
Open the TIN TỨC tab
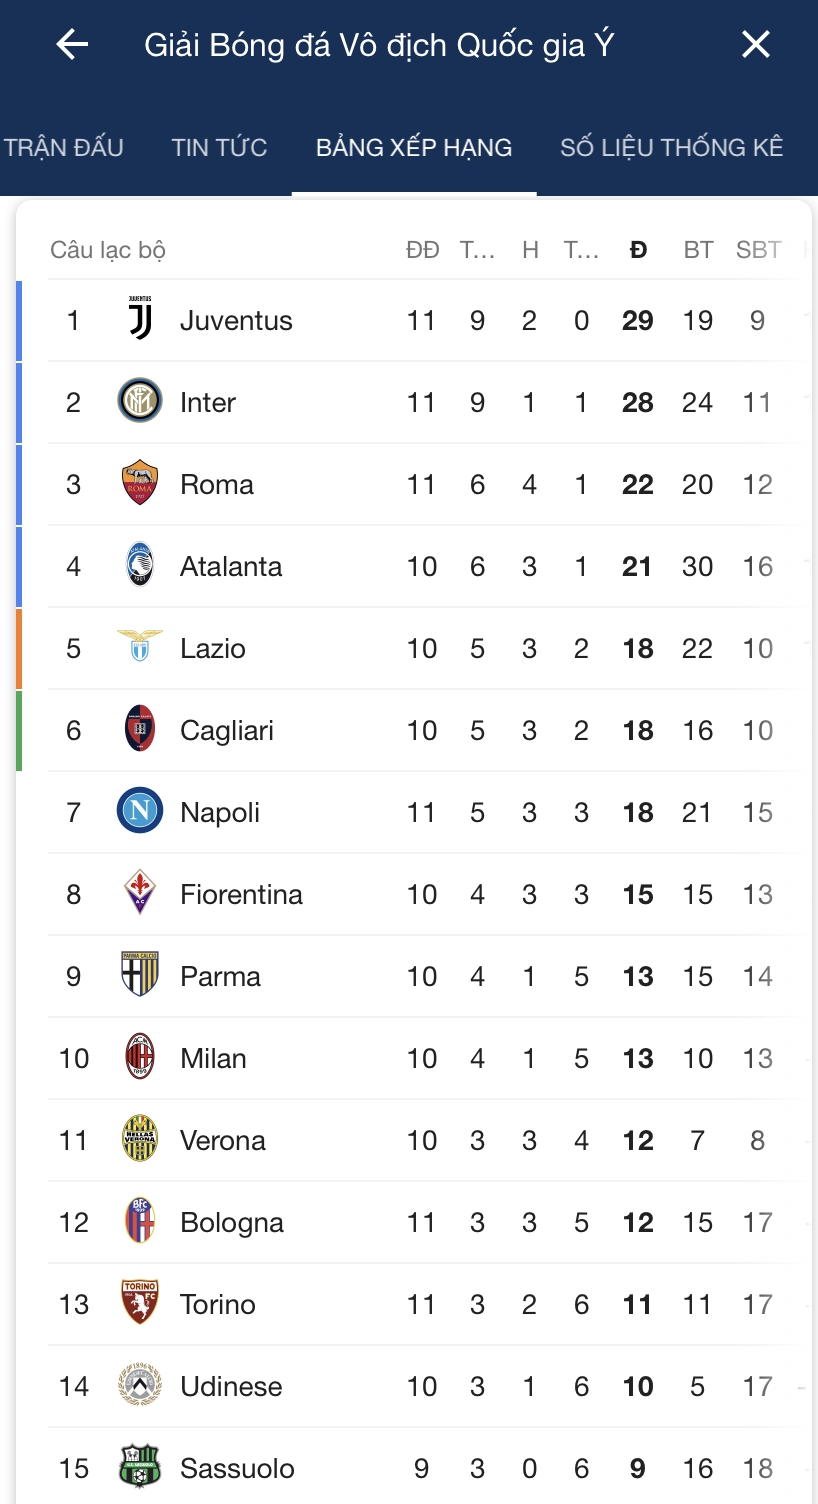(x=219, y=148)
